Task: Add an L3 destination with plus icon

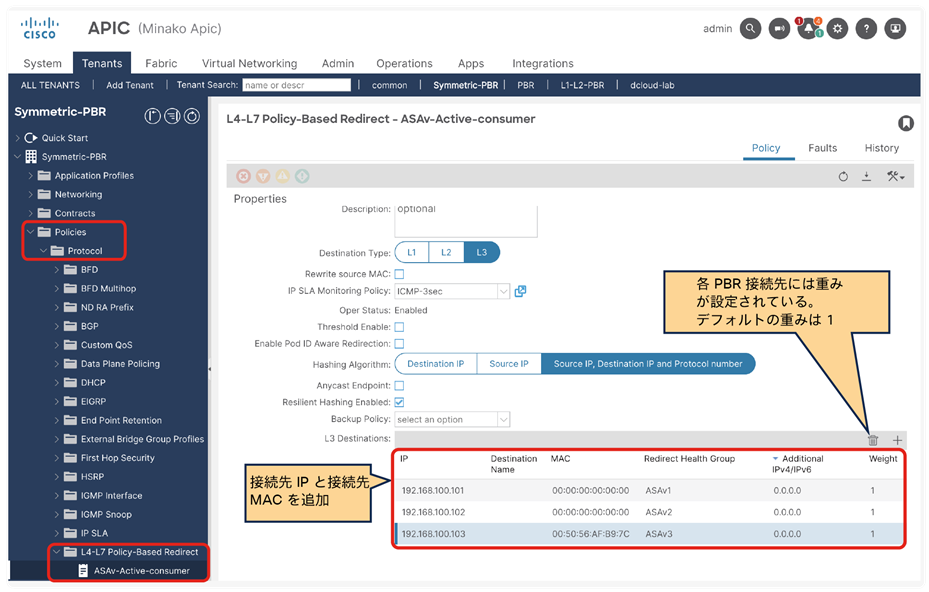Action: point(897,440)
